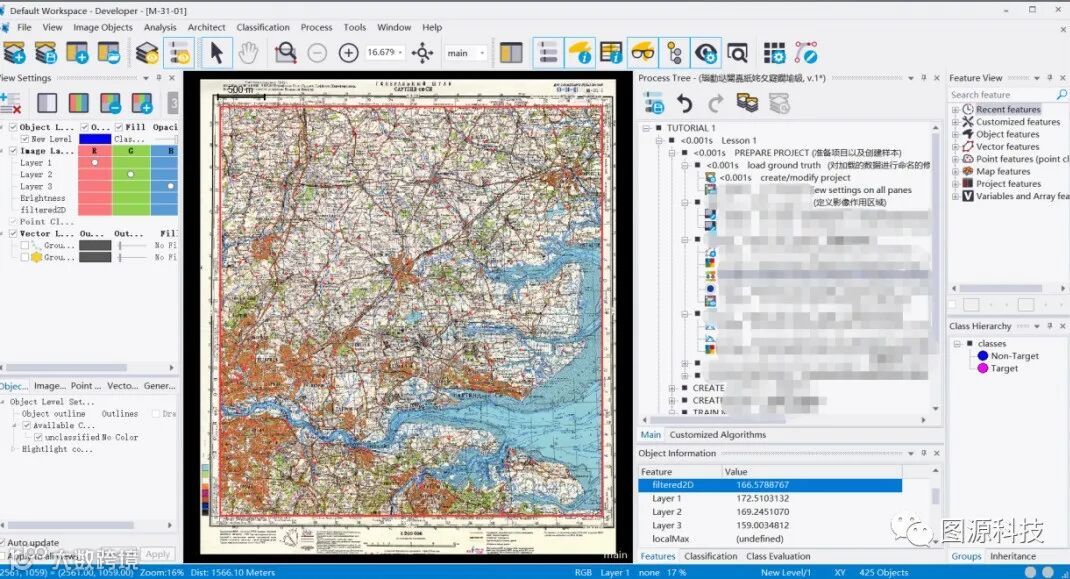1070x579 pixels.
Task: Toggle the Image La... checkbox
Action: point(13,150)
